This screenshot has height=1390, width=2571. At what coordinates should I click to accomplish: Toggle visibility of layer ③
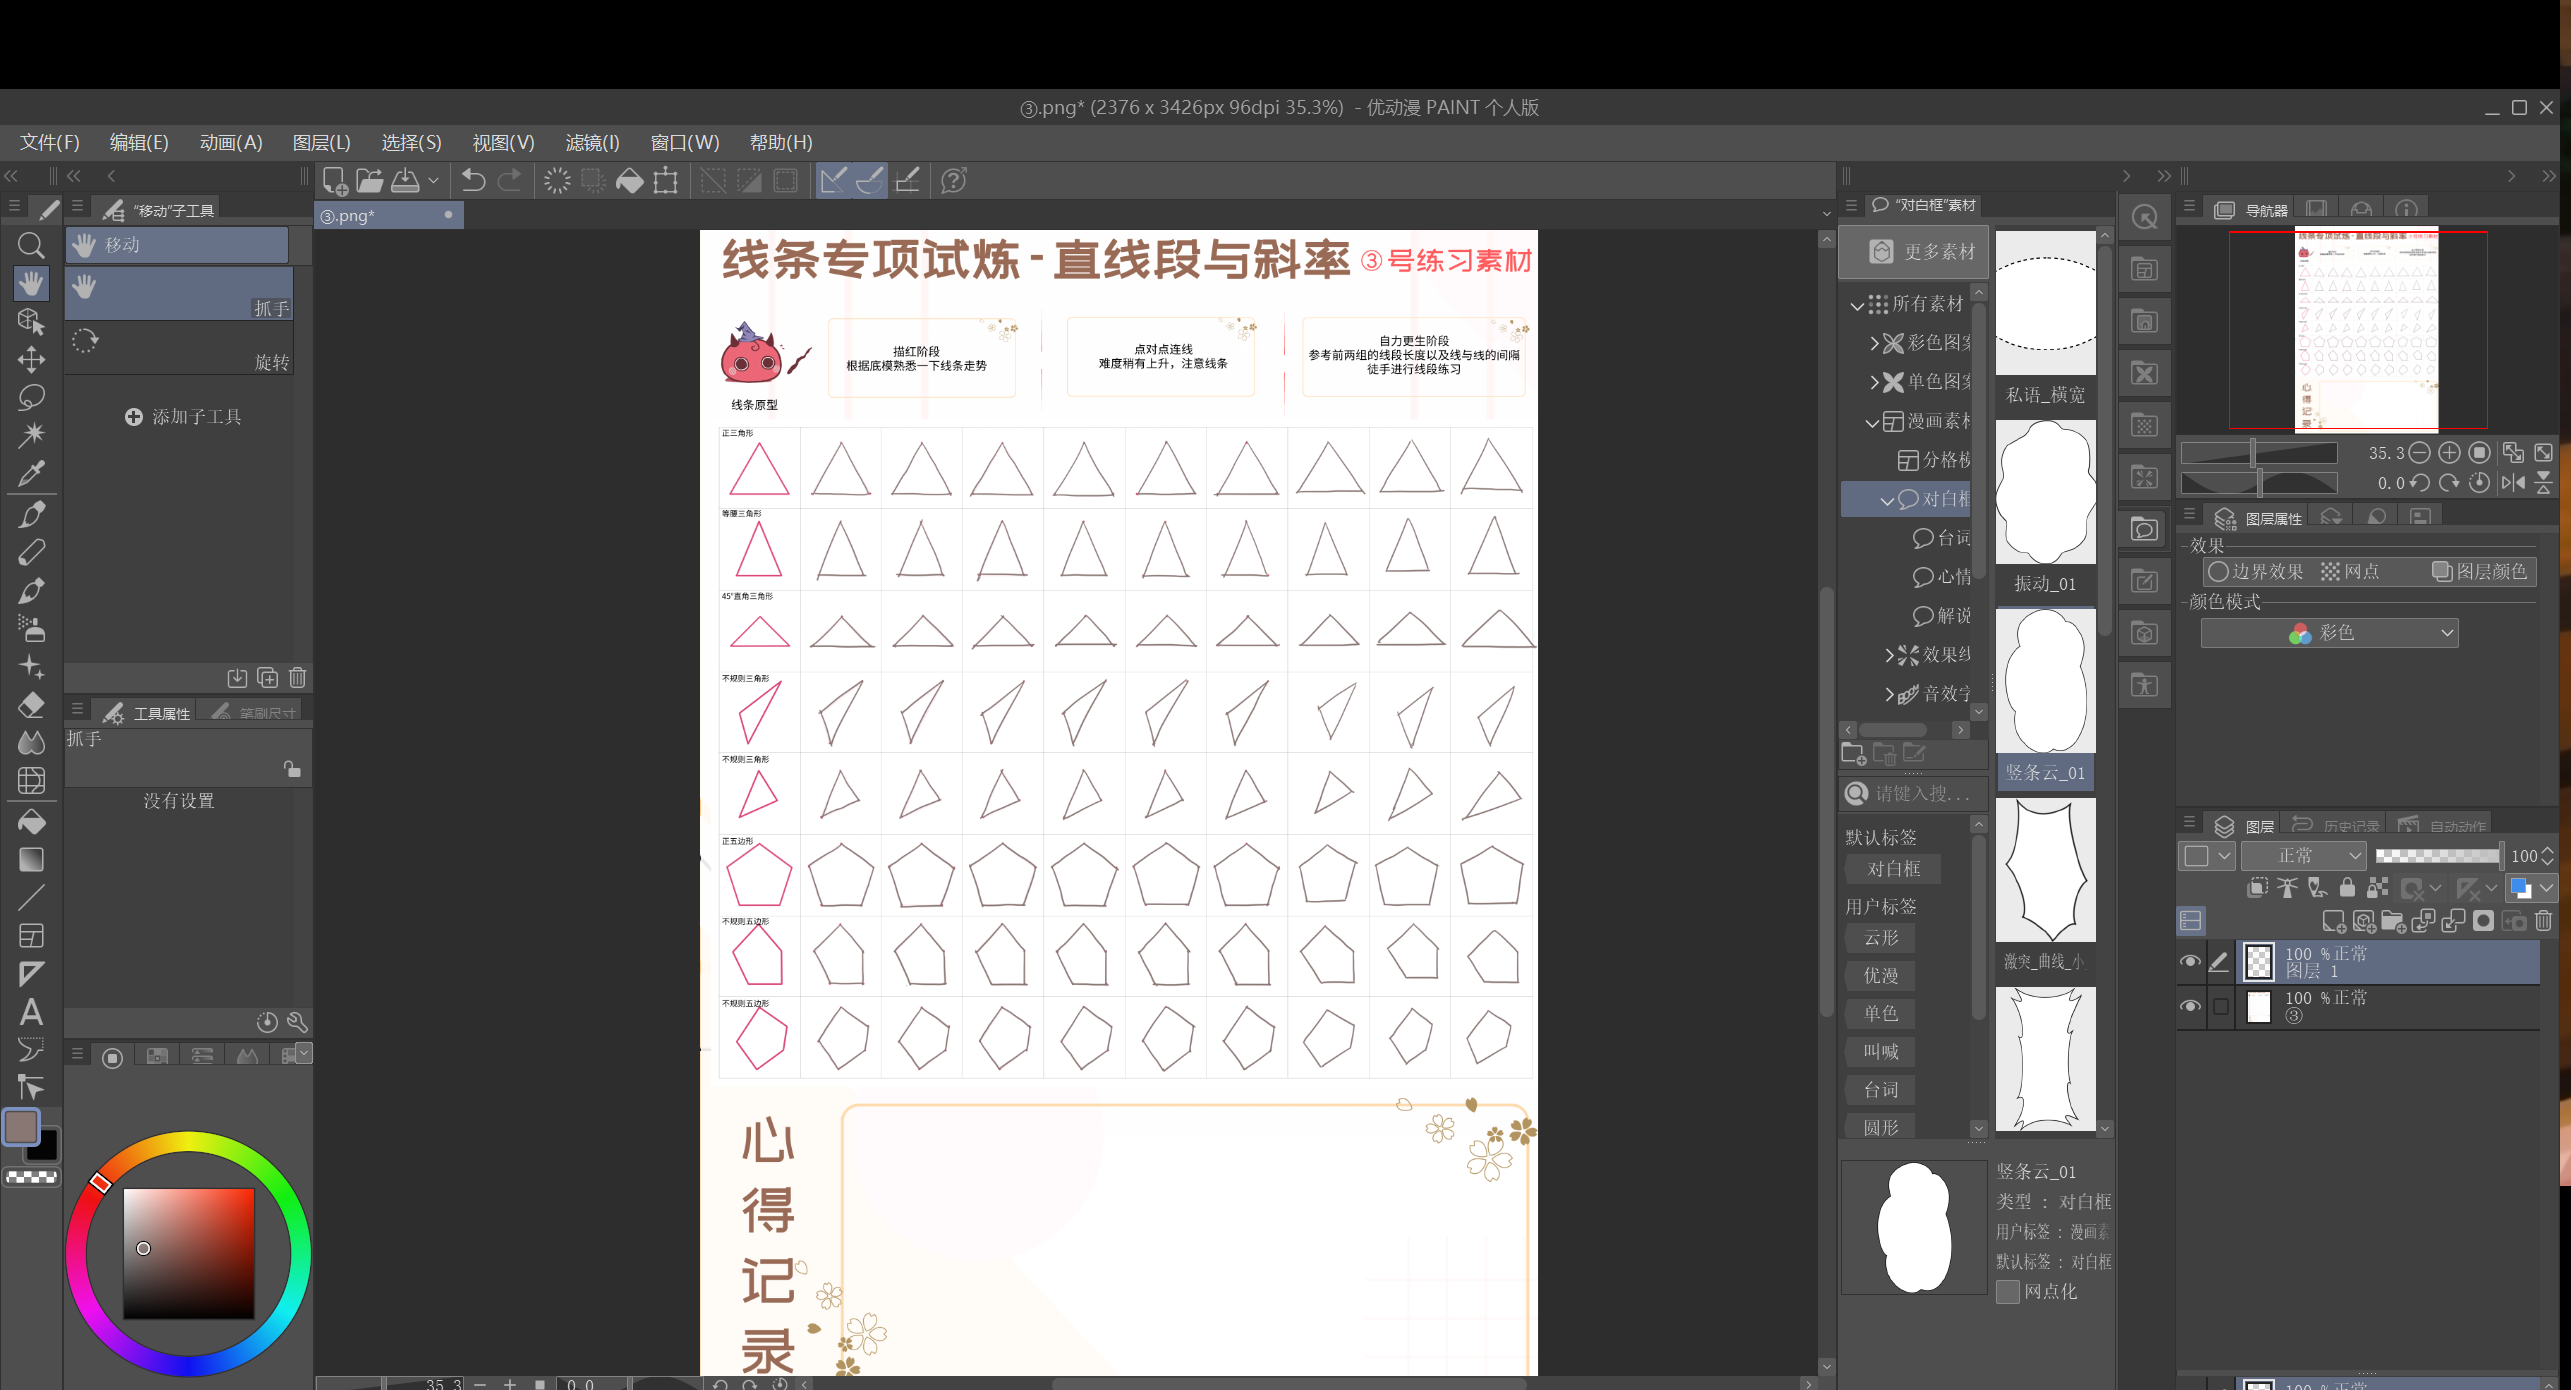click(x=2190, y=1006)
